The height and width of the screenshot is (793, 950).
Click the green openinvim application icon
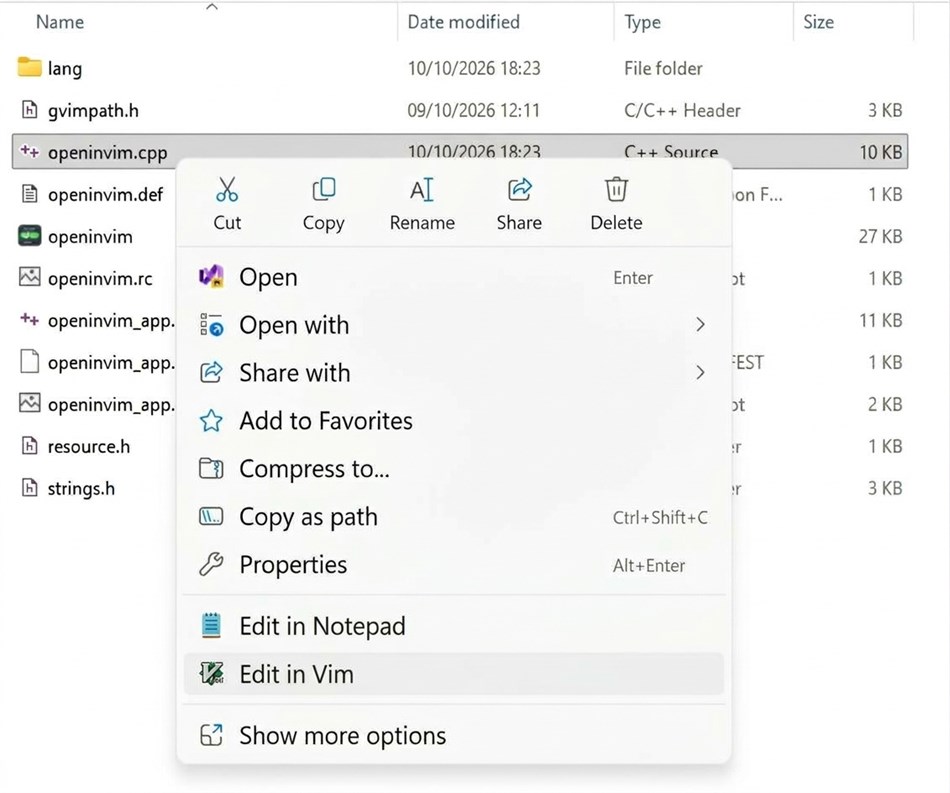pyautogui.click(x=29, y=235)
